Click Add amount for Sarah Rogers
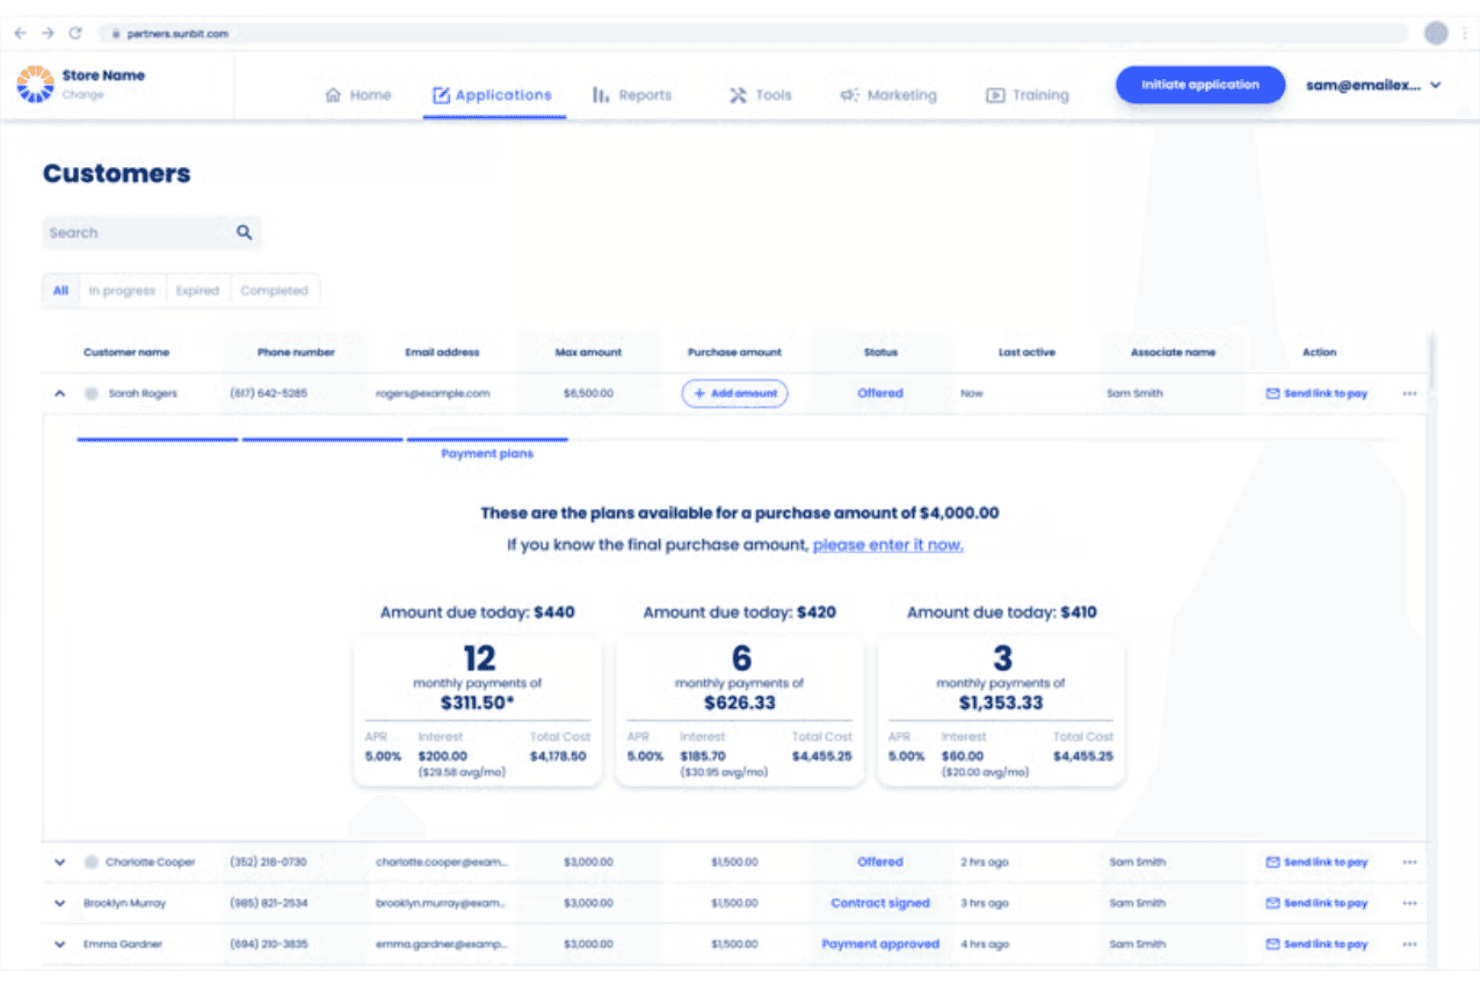Screen dimensions: 1480x987 735,393
